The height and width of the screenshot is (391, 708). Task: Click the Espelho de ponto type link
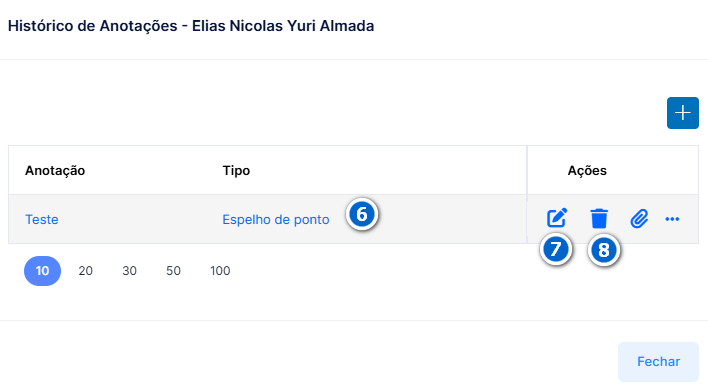pos(275,219)
